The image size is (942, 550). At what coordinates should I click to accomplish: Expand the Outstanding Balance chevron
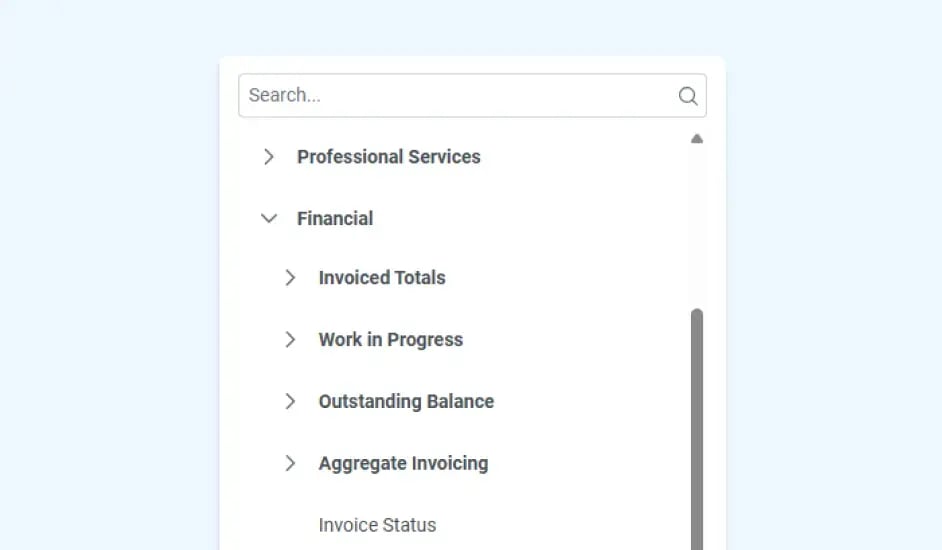[290, 402]
